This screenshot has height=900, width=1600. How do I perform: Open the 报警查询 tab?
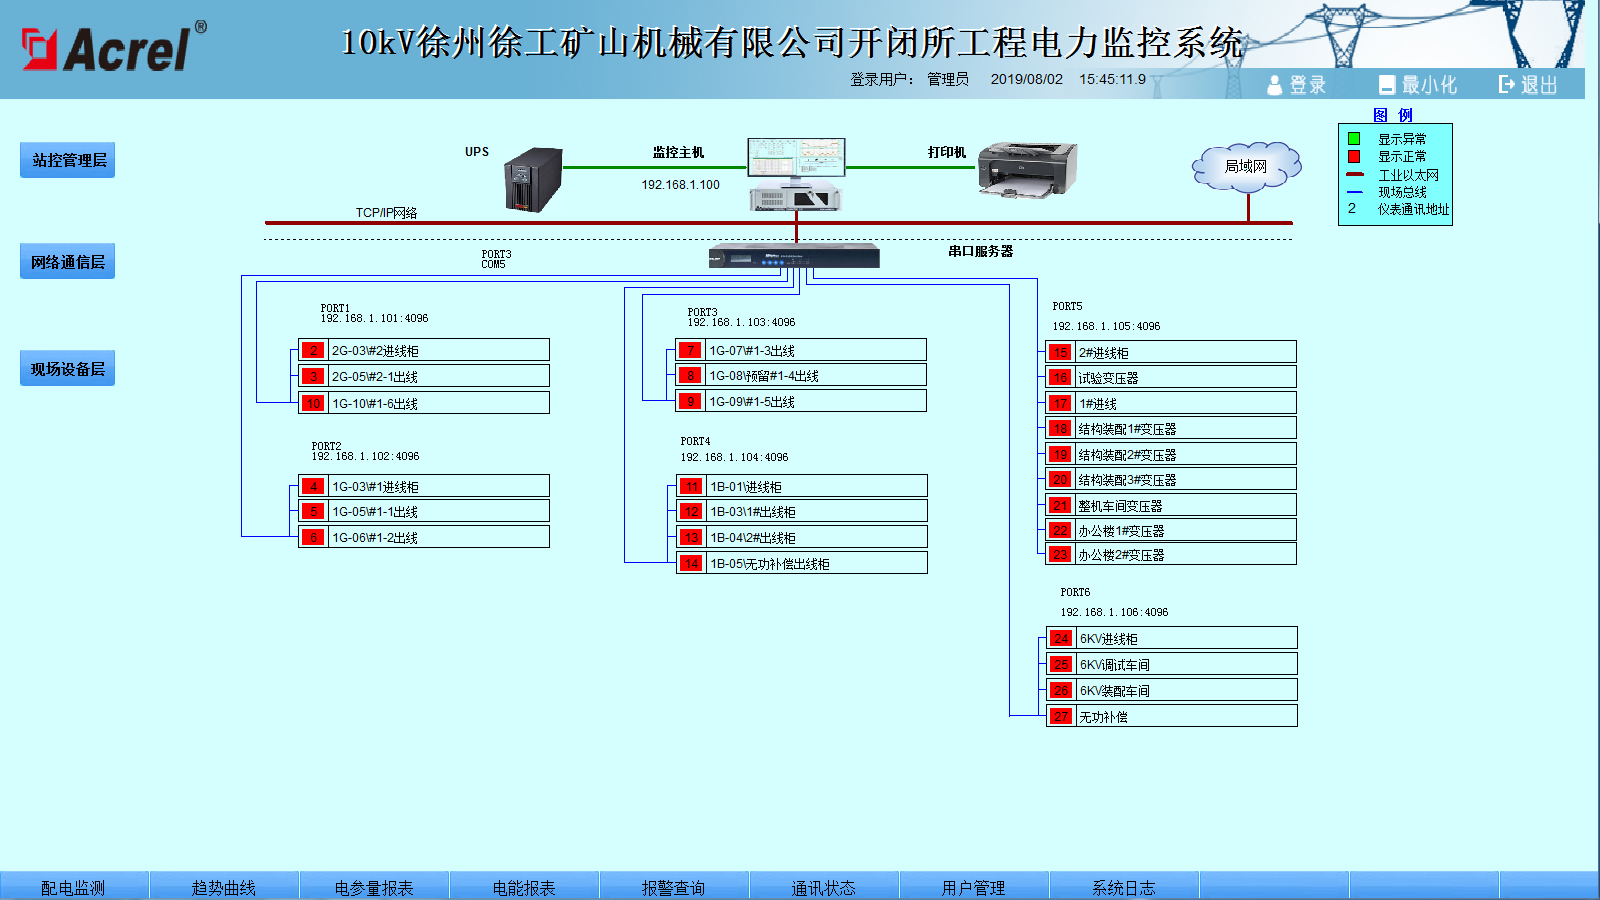point(674,887)
